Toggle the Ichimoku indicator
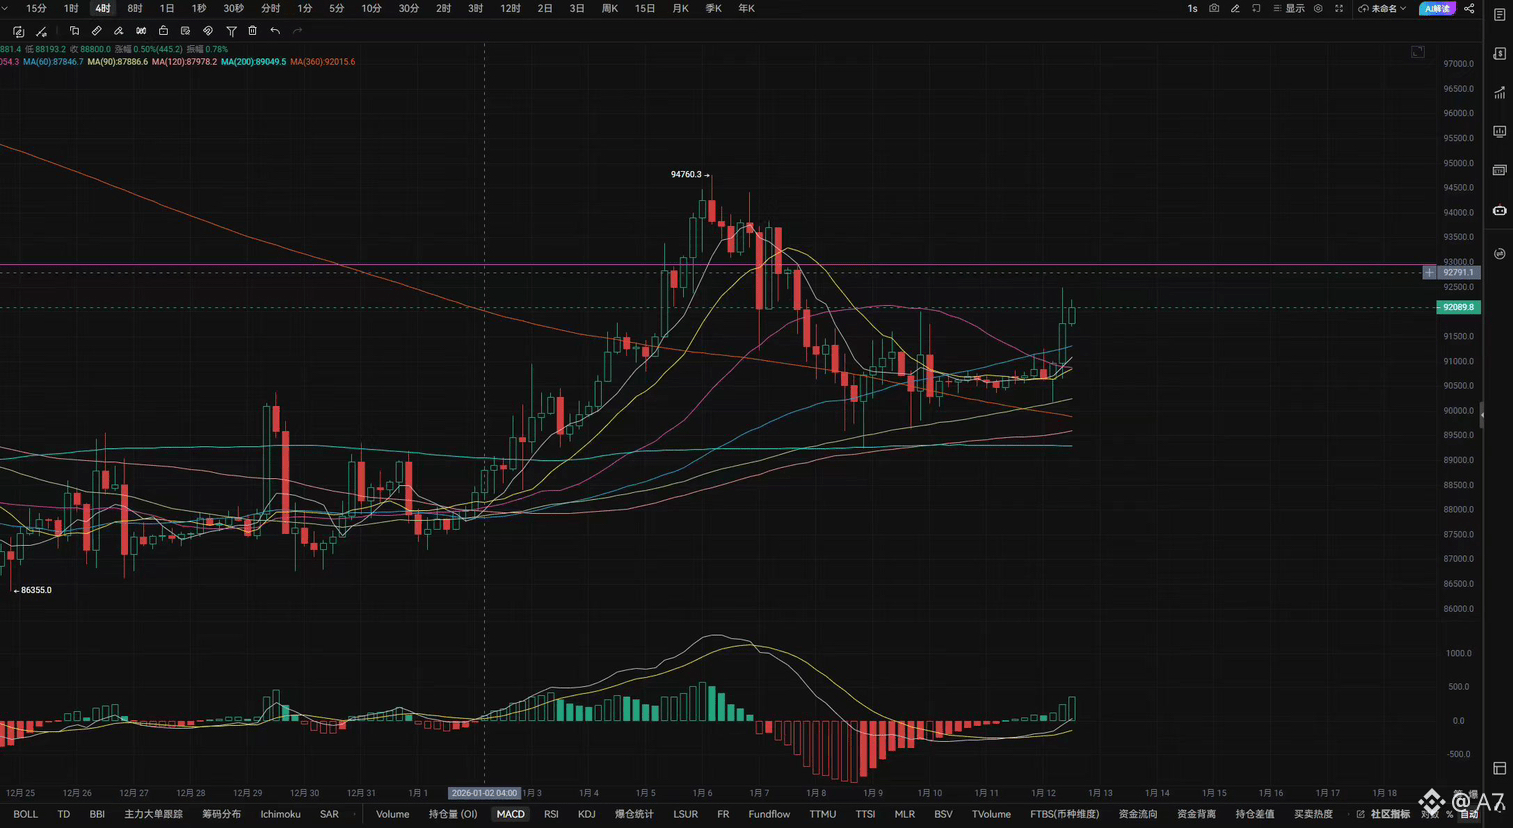The height and width of the screenshot is (828, 1513). 280,814
